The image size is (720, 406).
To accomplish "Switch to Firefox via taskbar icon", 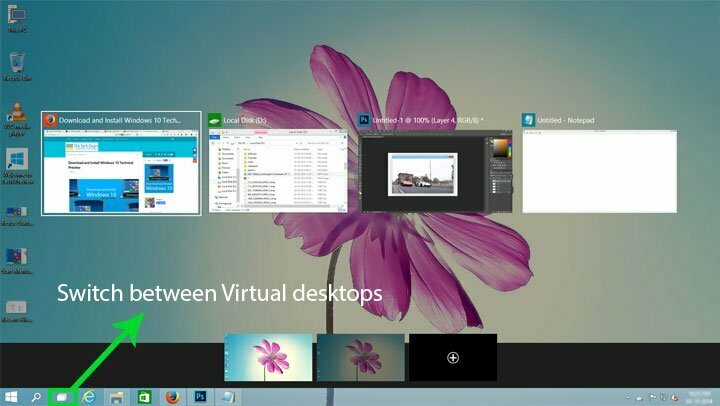I will point(172,397).
